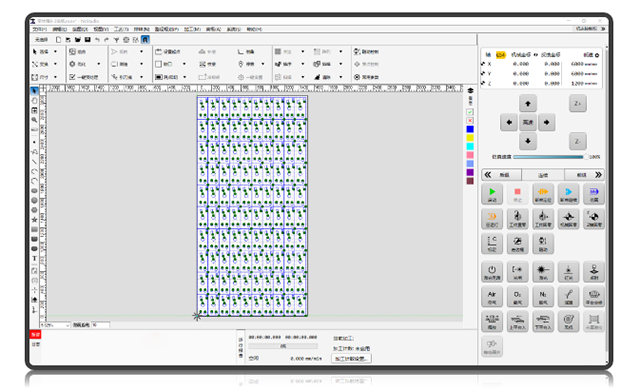Screen dimensions: 640x391
Task: Toggle the Z axis row icon
Action: click(x=484, y=83)
